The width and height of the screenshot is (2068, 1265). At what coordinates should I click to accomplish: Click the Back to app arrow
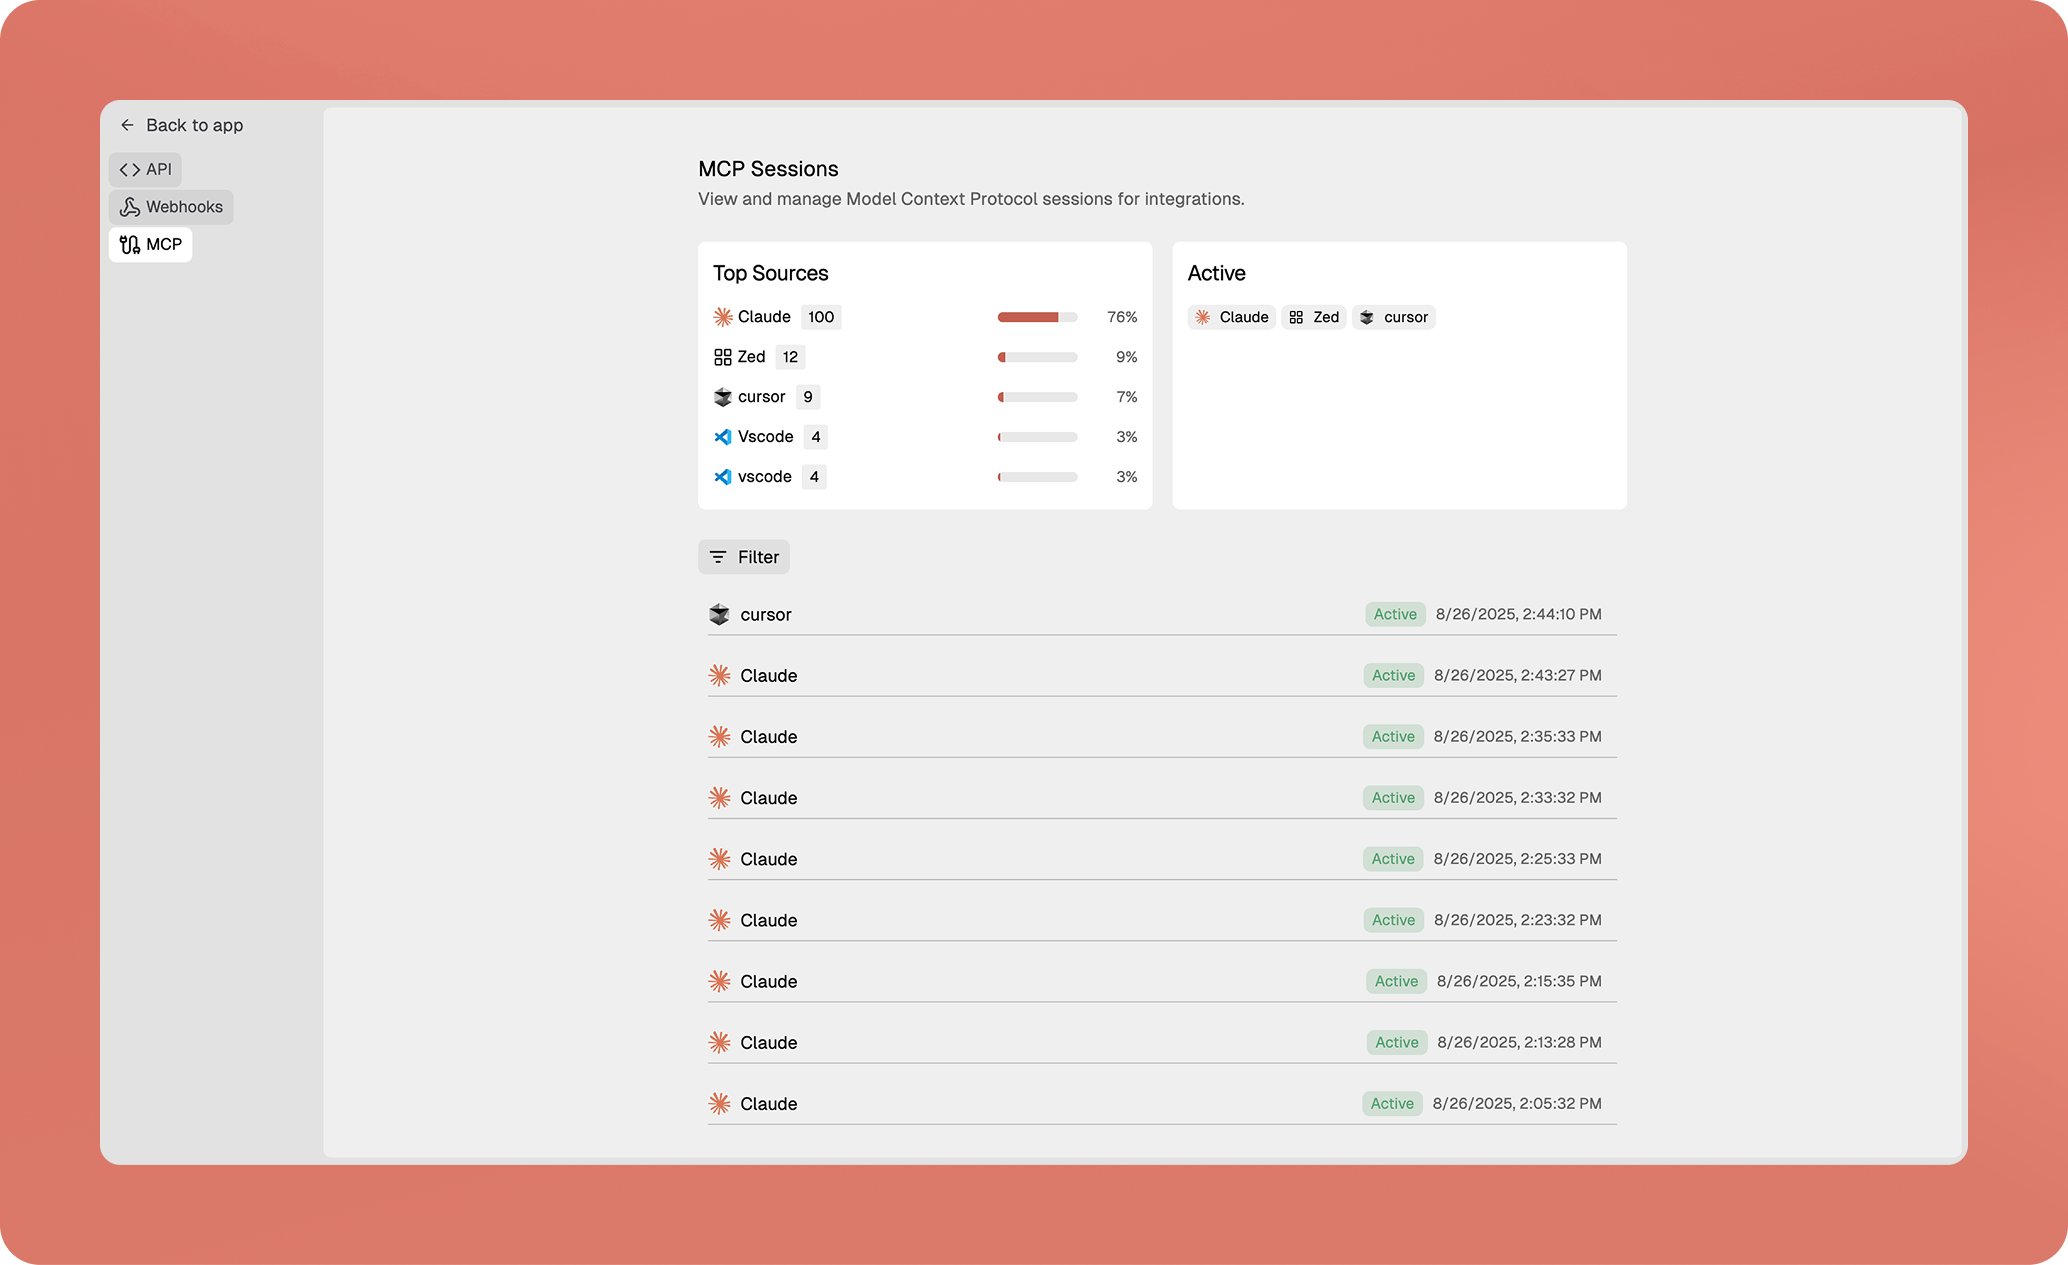[x=127, y=125]
